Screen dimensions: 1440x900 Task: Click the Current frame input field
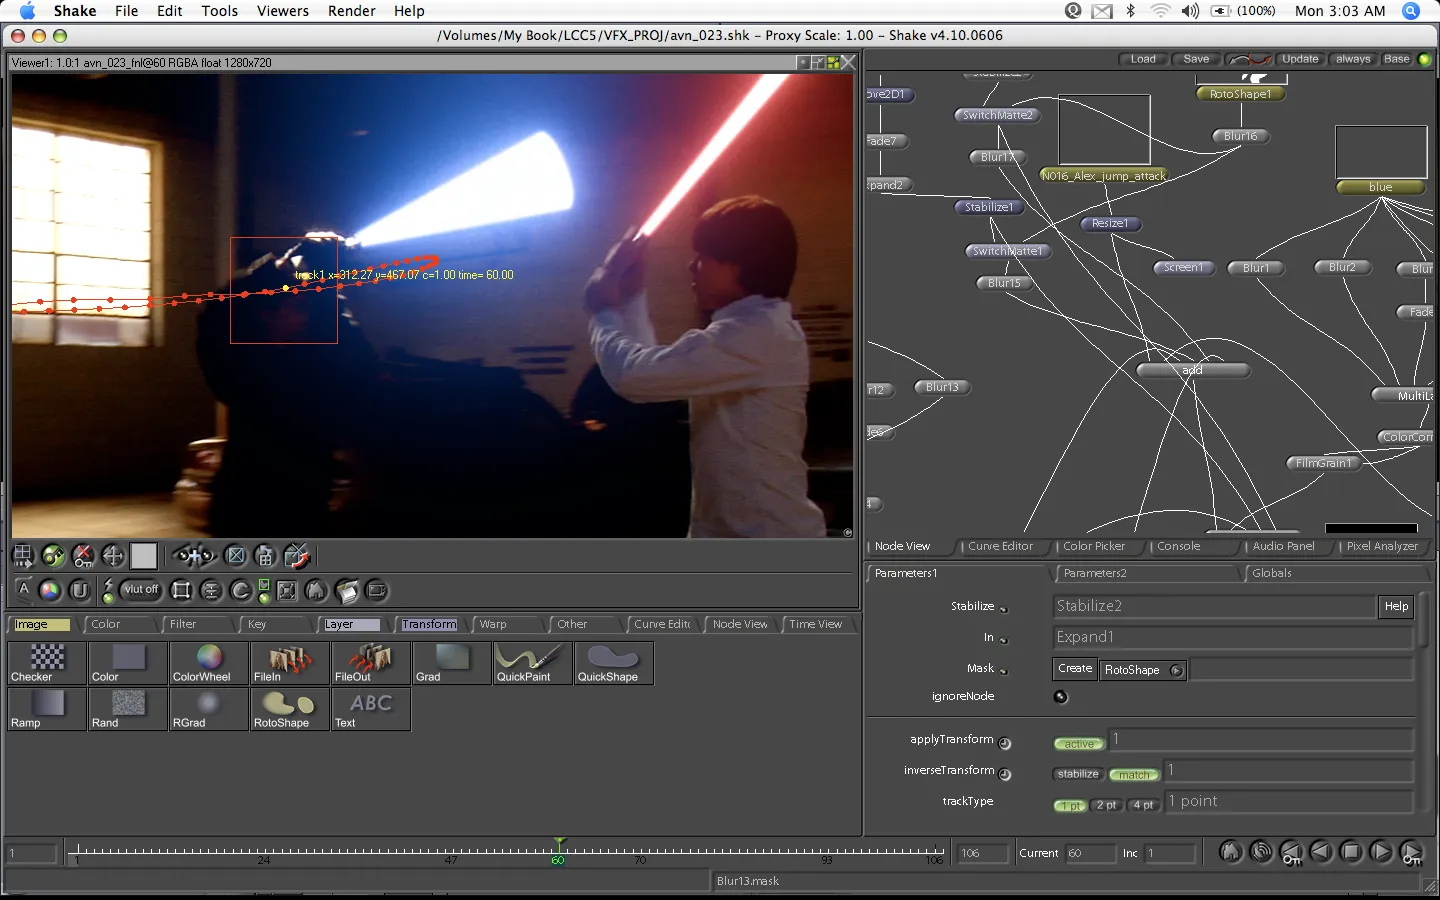click(1089, 853)
